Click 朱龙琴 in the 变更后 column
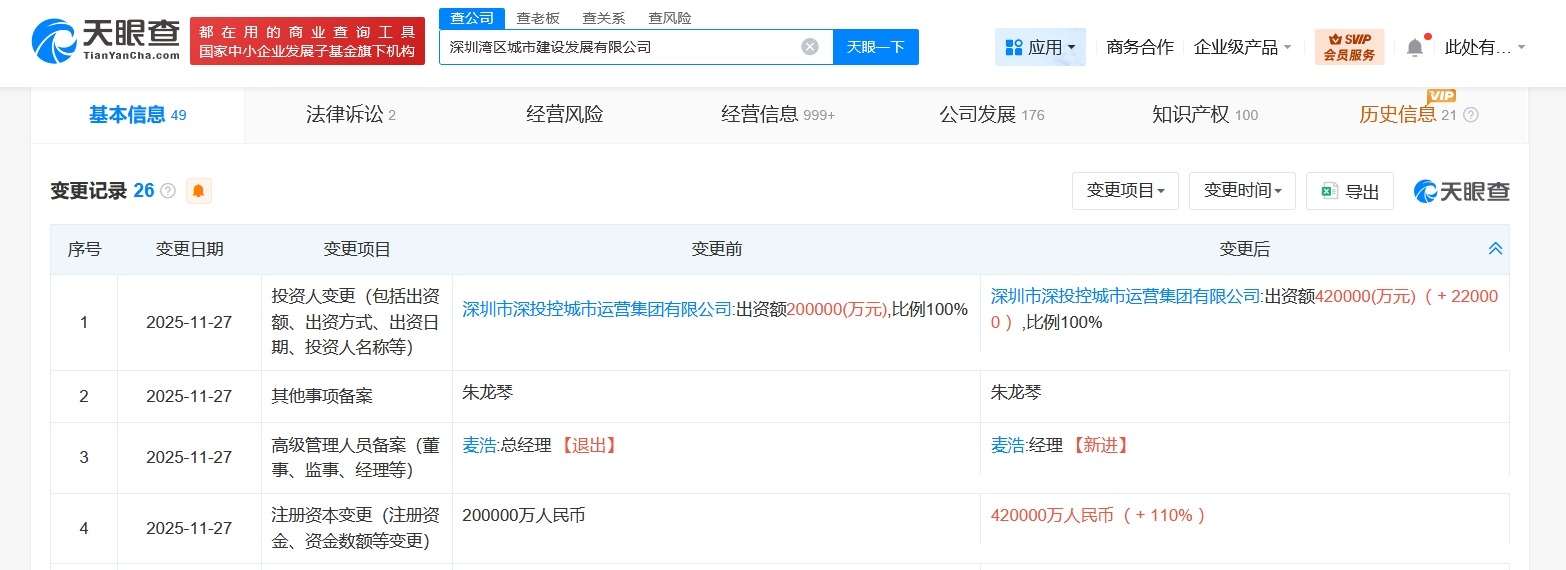This screenshot has height=570, width=1566. coord(1016,393)
